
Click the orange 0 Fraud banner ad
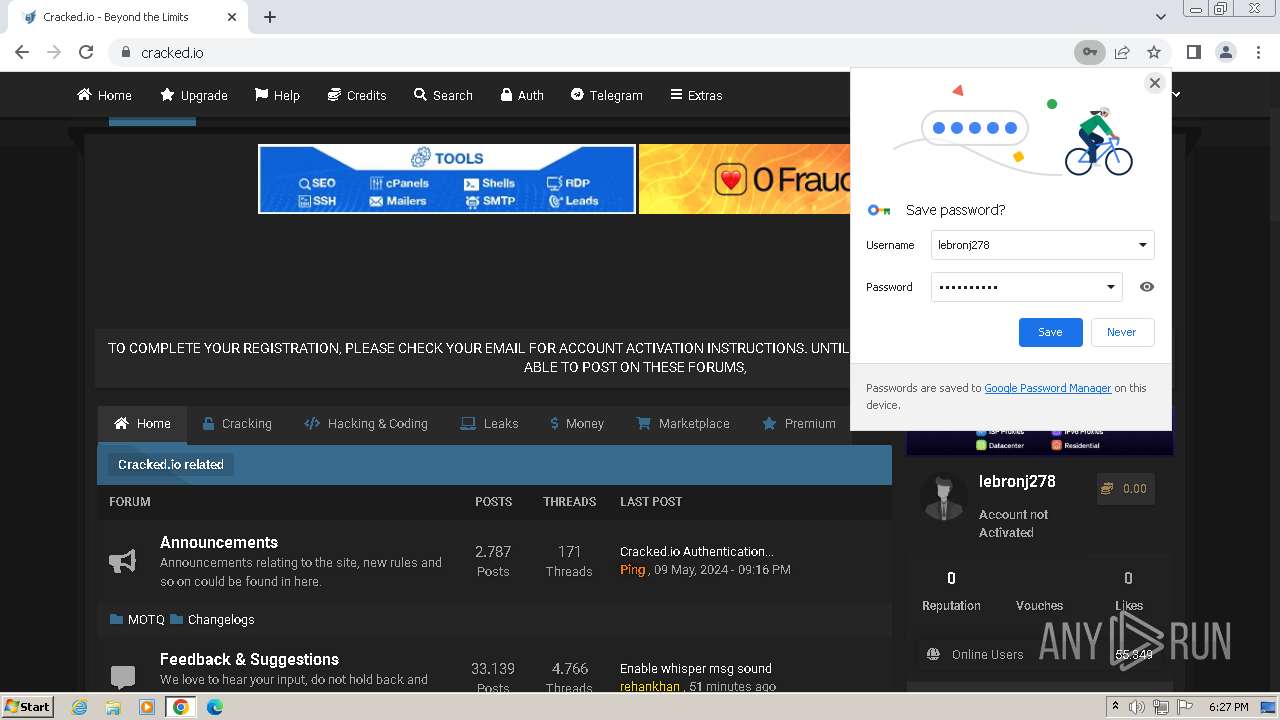(744, 179)
